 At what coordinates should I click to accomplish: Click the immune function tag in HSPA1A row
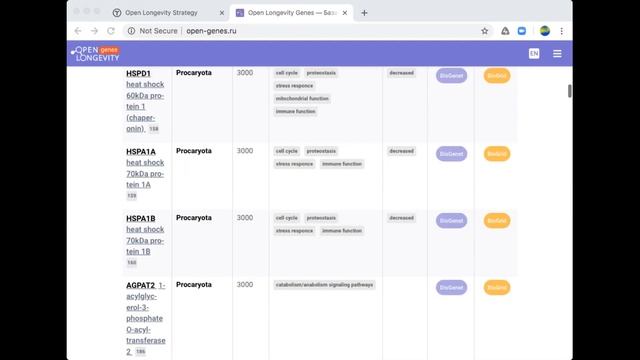coord(342,164)
